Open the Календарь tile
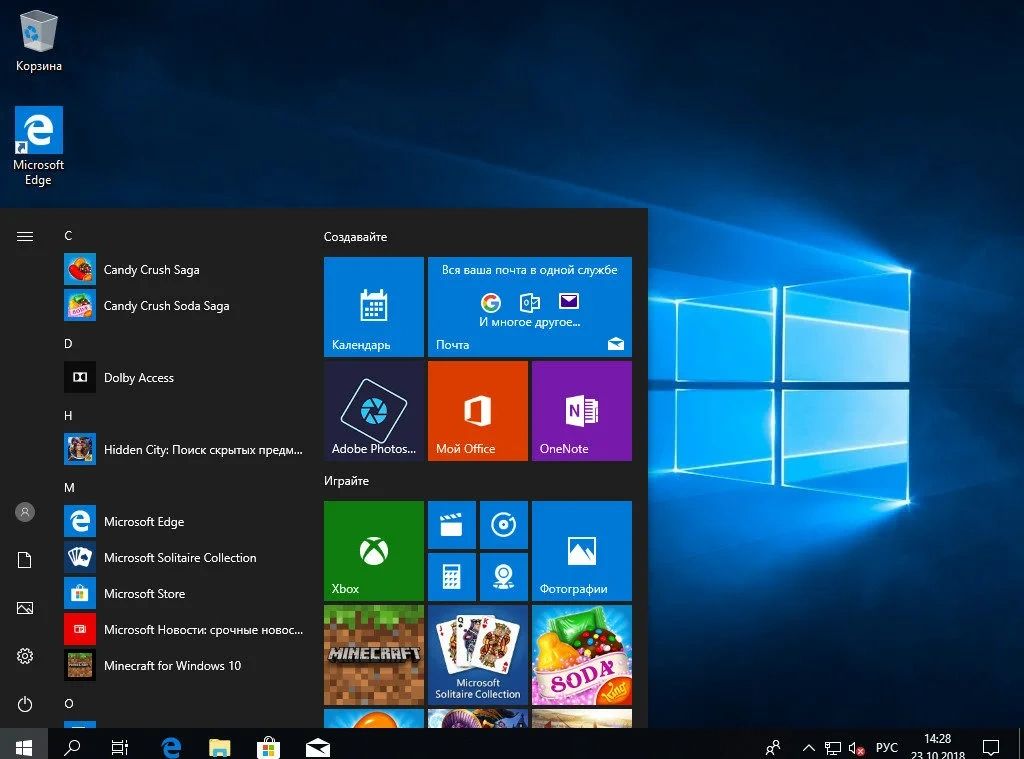 pos(373,306)
